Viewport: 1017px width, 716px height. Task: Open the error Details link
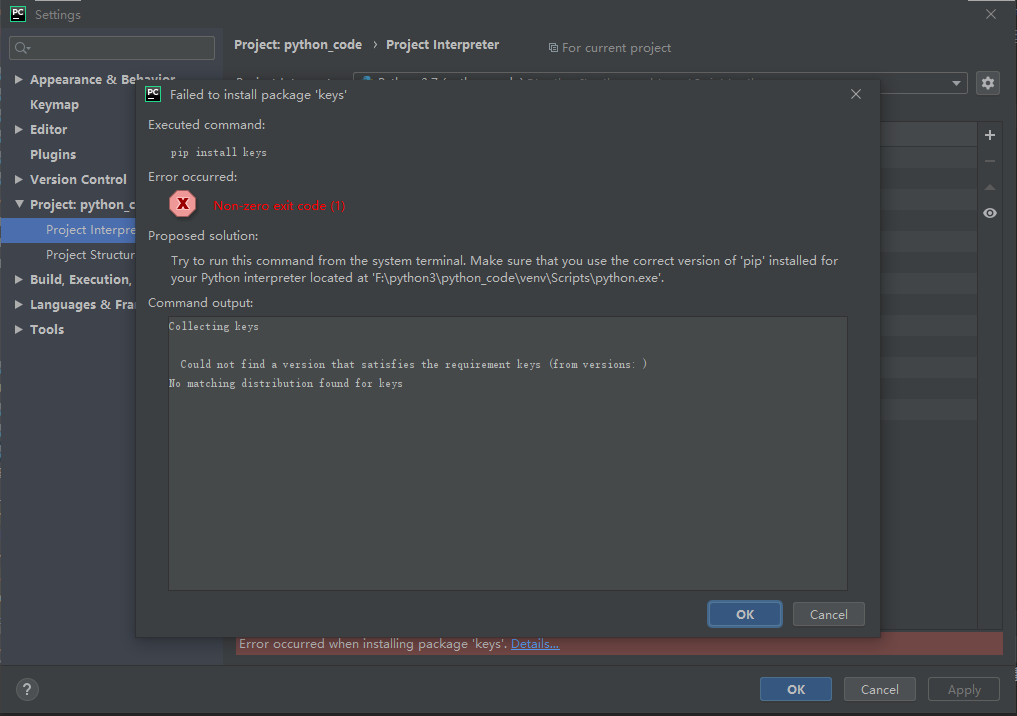[535, 644]
